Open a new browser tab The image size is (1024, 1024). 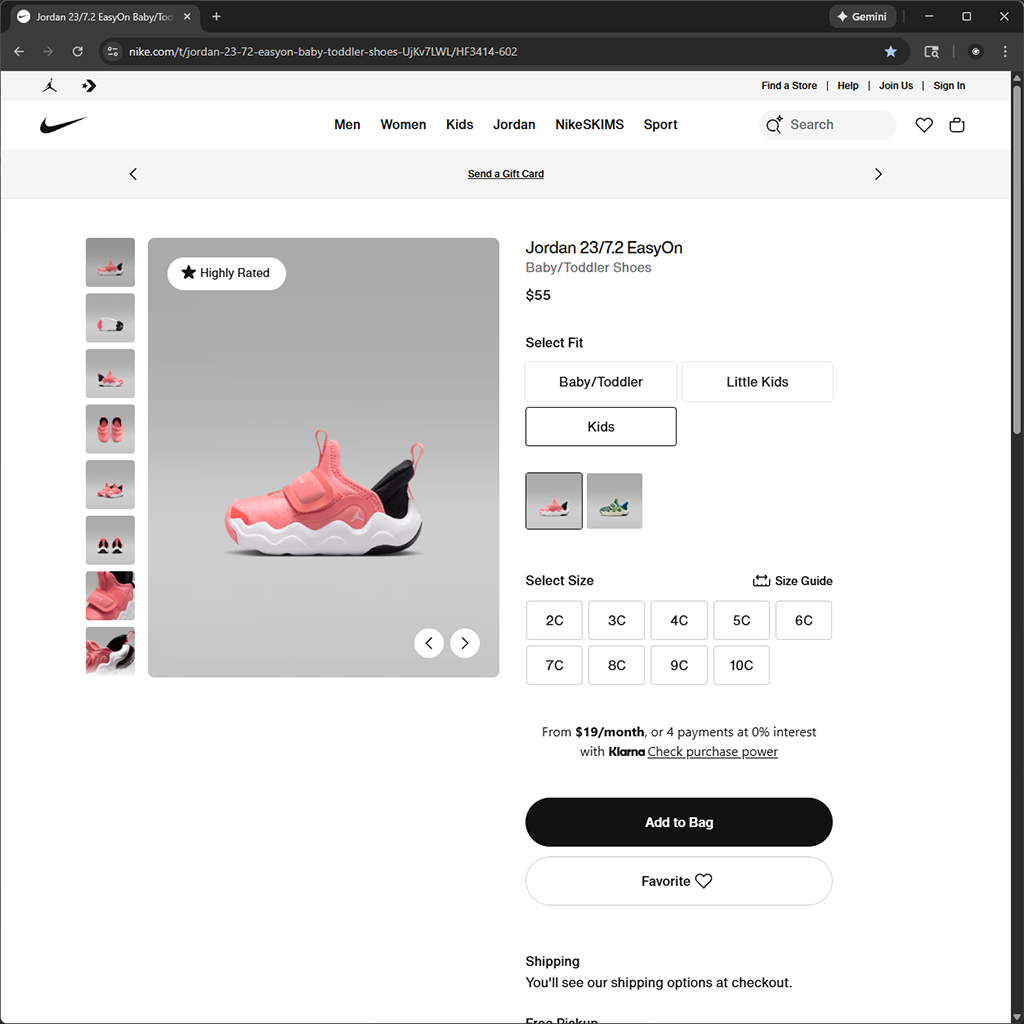pos(216,16)
